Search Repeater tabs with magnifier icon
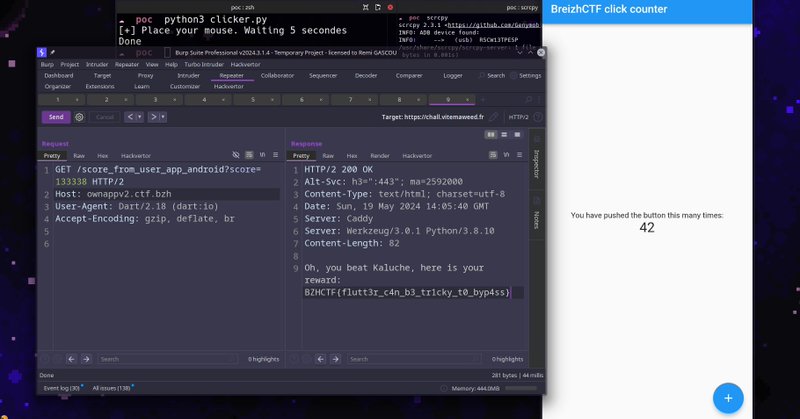Viewport: 800px width, 419px height. coord(529,100)
